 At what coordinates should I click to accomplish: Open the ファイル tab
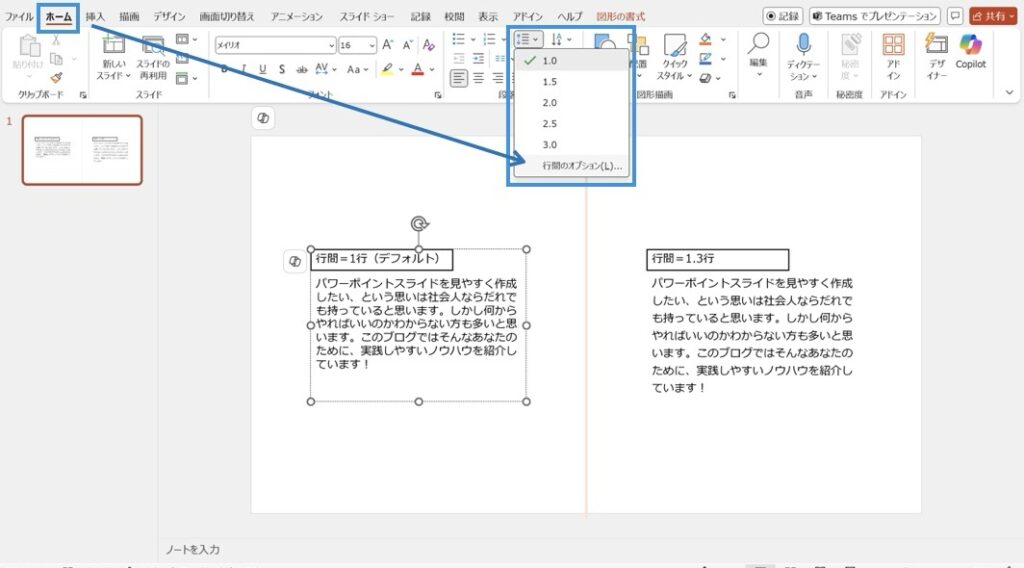click(x=19, y=16)
